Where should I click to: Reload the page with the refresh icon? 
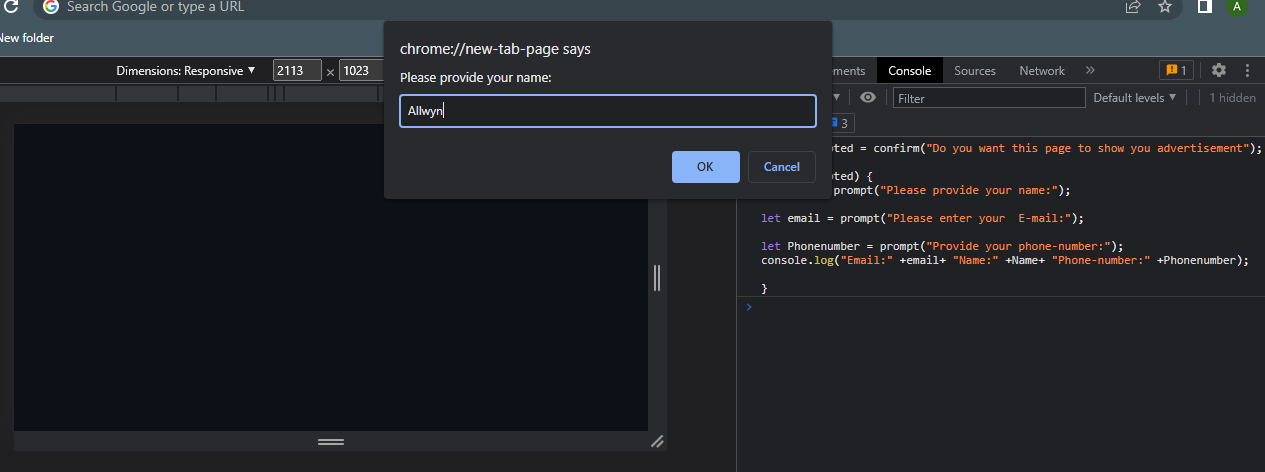(11, 6)
